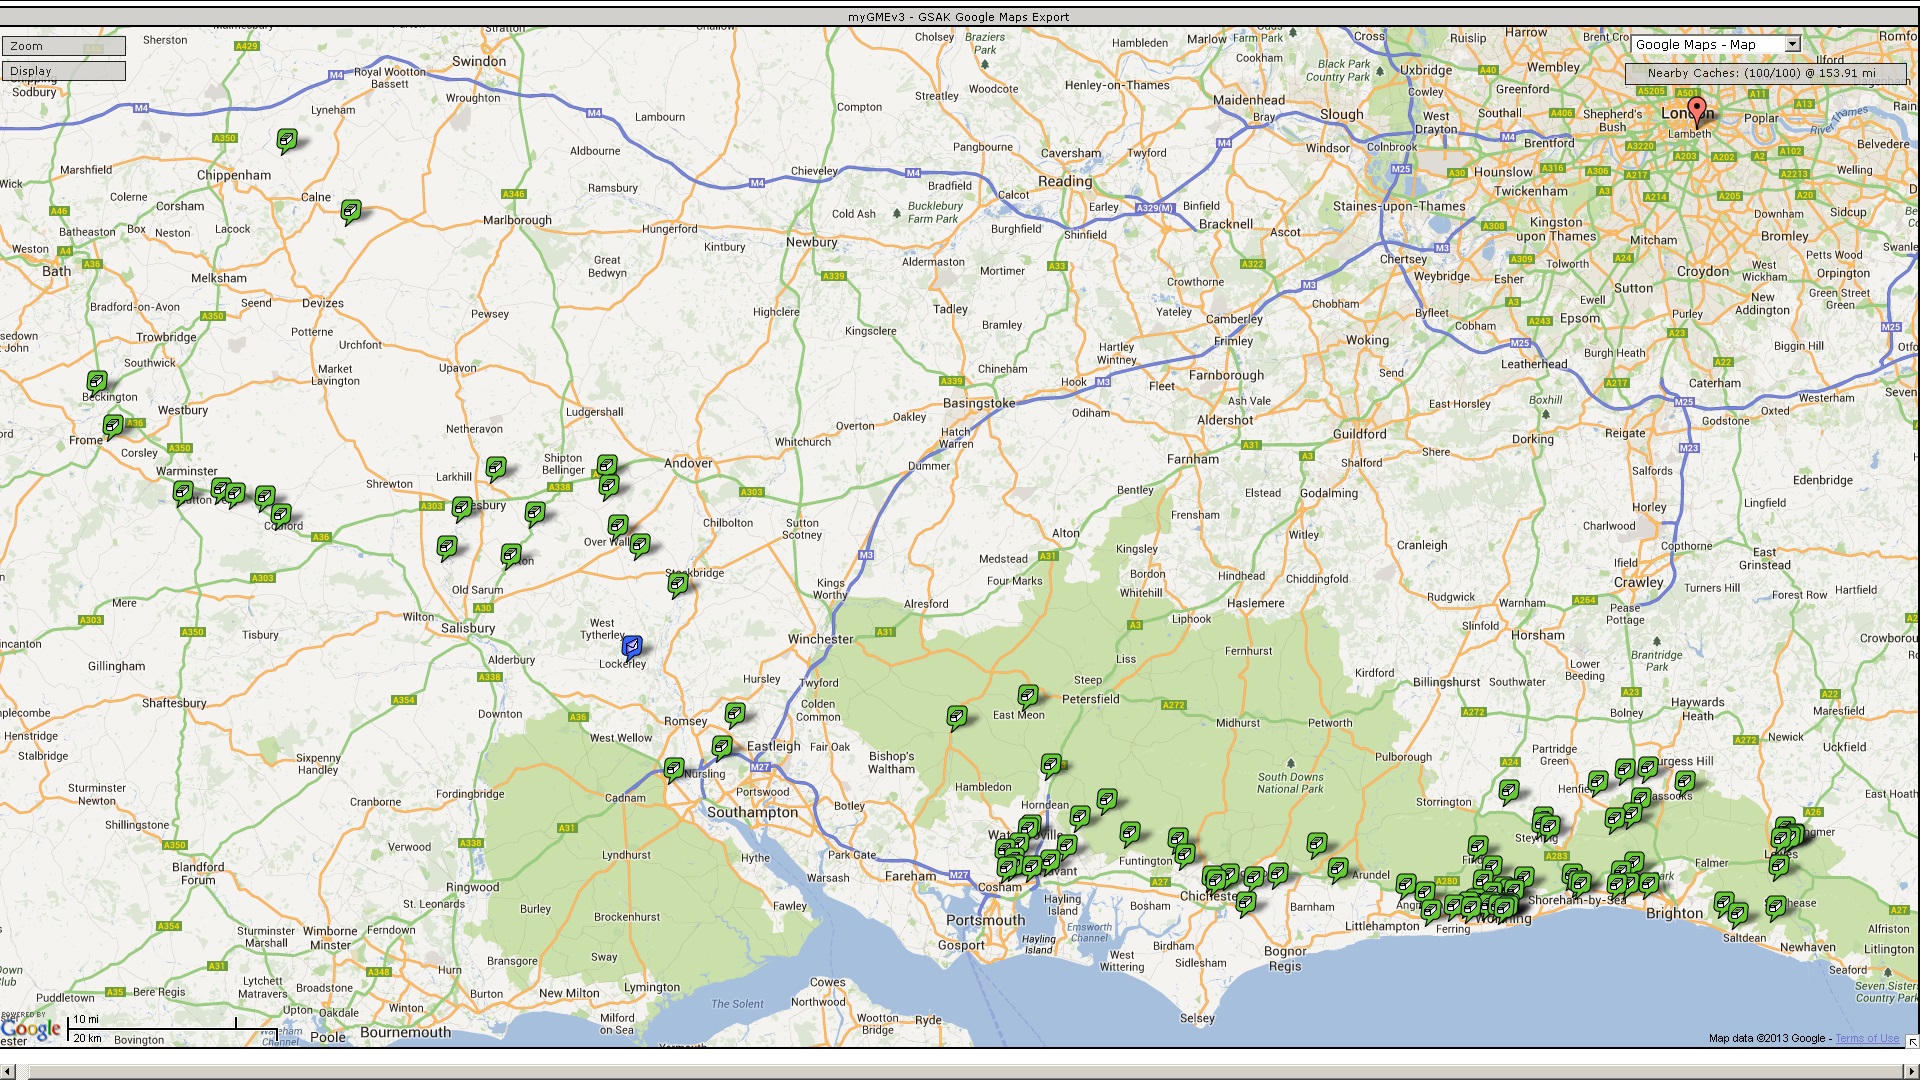This screenshot has height=1080, width=1920.
Task: Click green cache marker near Beckington
Action: [97, 381]
